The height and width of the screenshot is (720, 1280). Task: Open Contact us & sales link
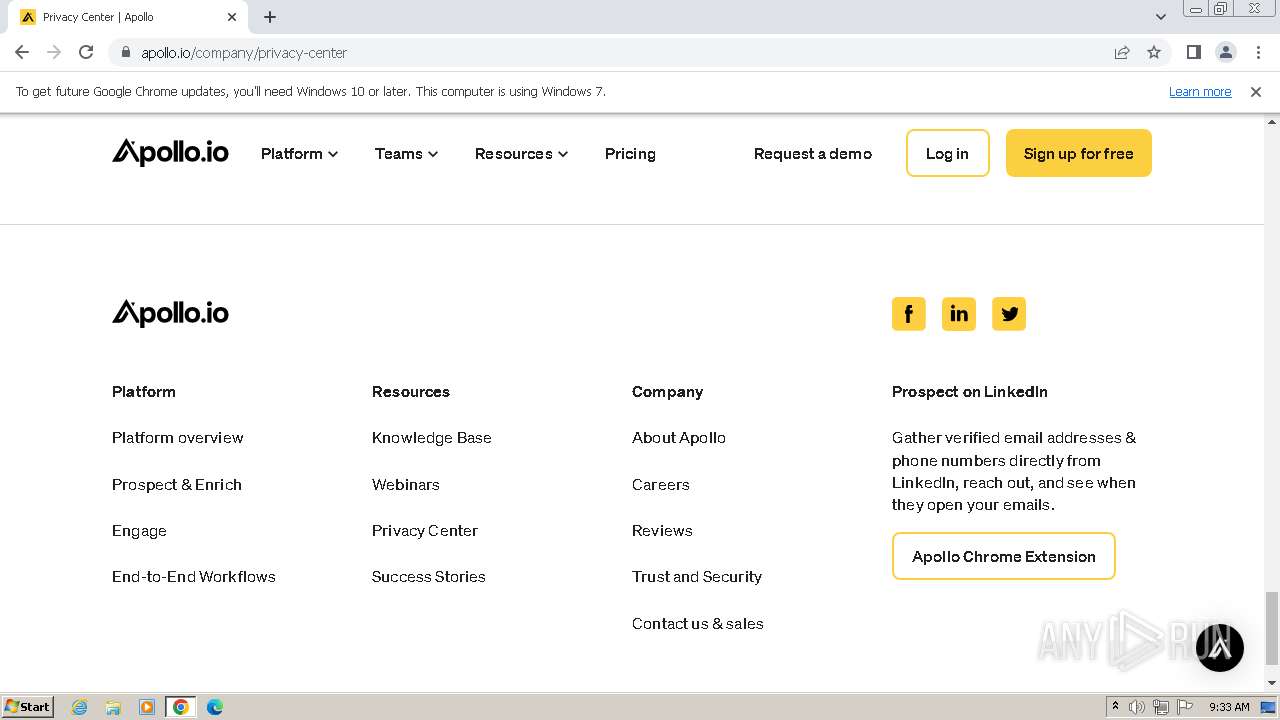tap(698, 623)
